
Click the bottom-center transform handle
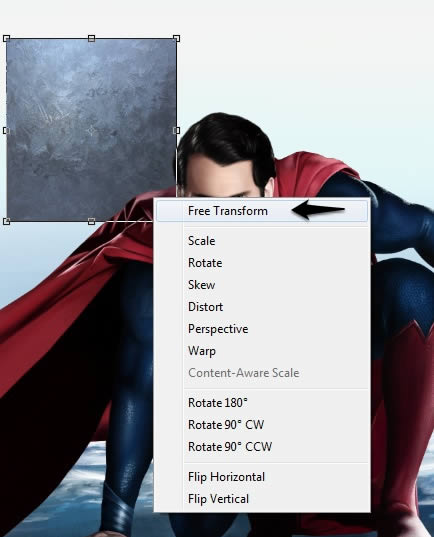click(x=91, y=222)
